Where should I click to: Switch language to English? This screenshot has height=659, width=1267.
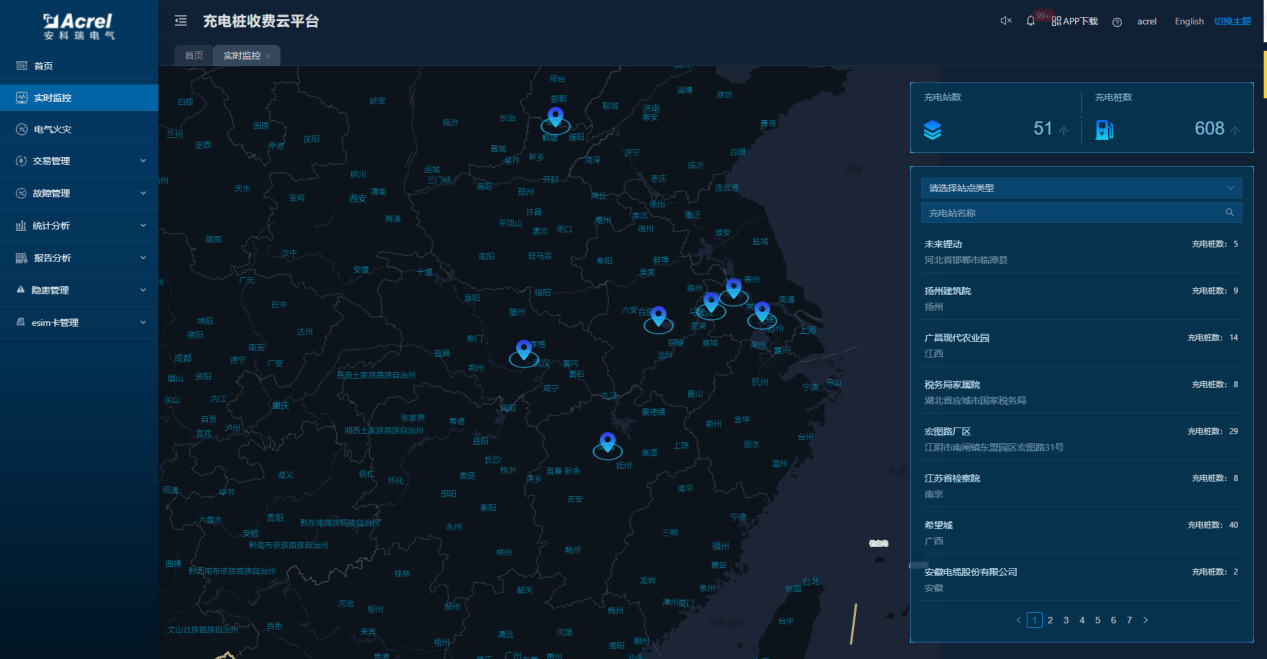coord(1189,21)
